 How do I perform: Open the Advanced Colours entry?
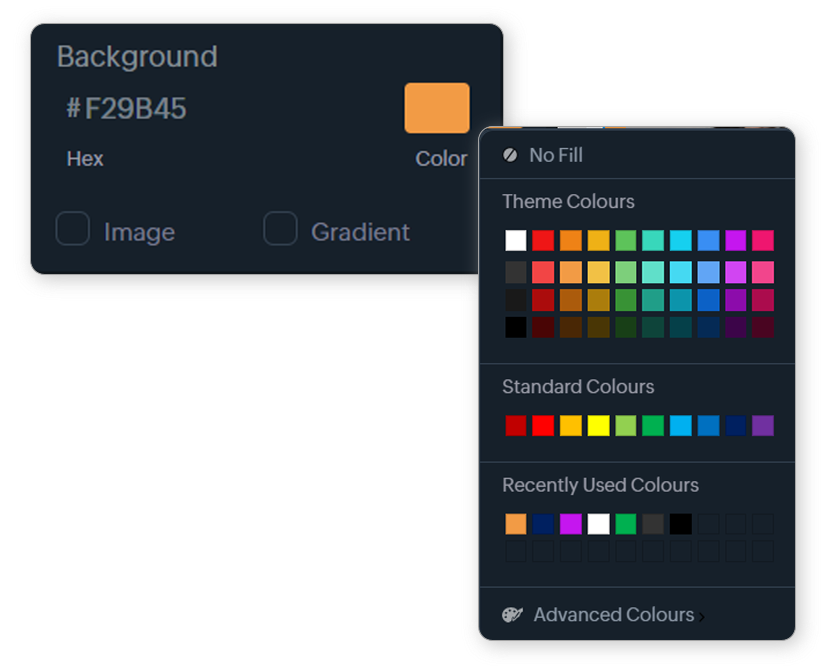[613, 615]
